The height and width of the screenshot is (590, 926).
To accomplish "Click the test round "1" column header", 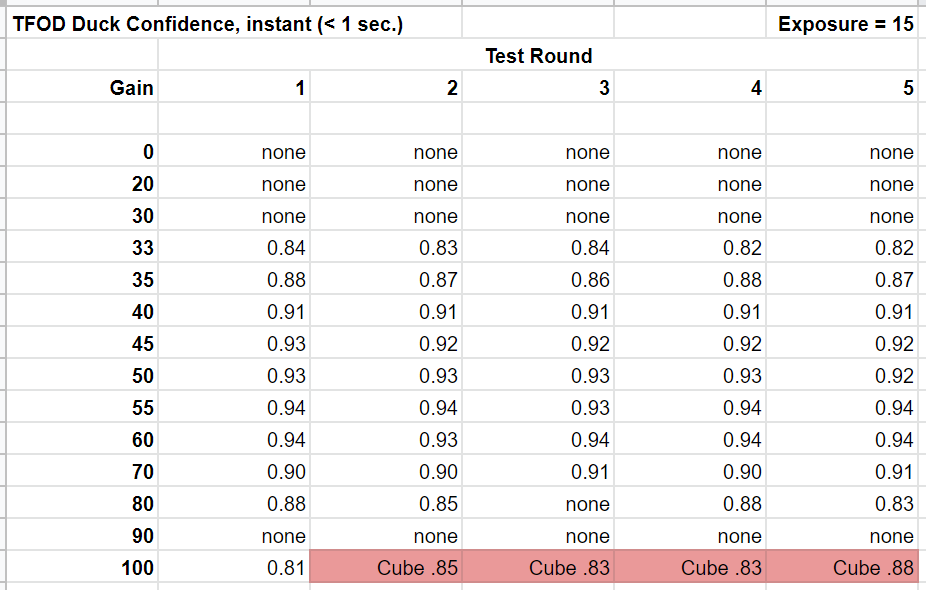I will (300, 88).
